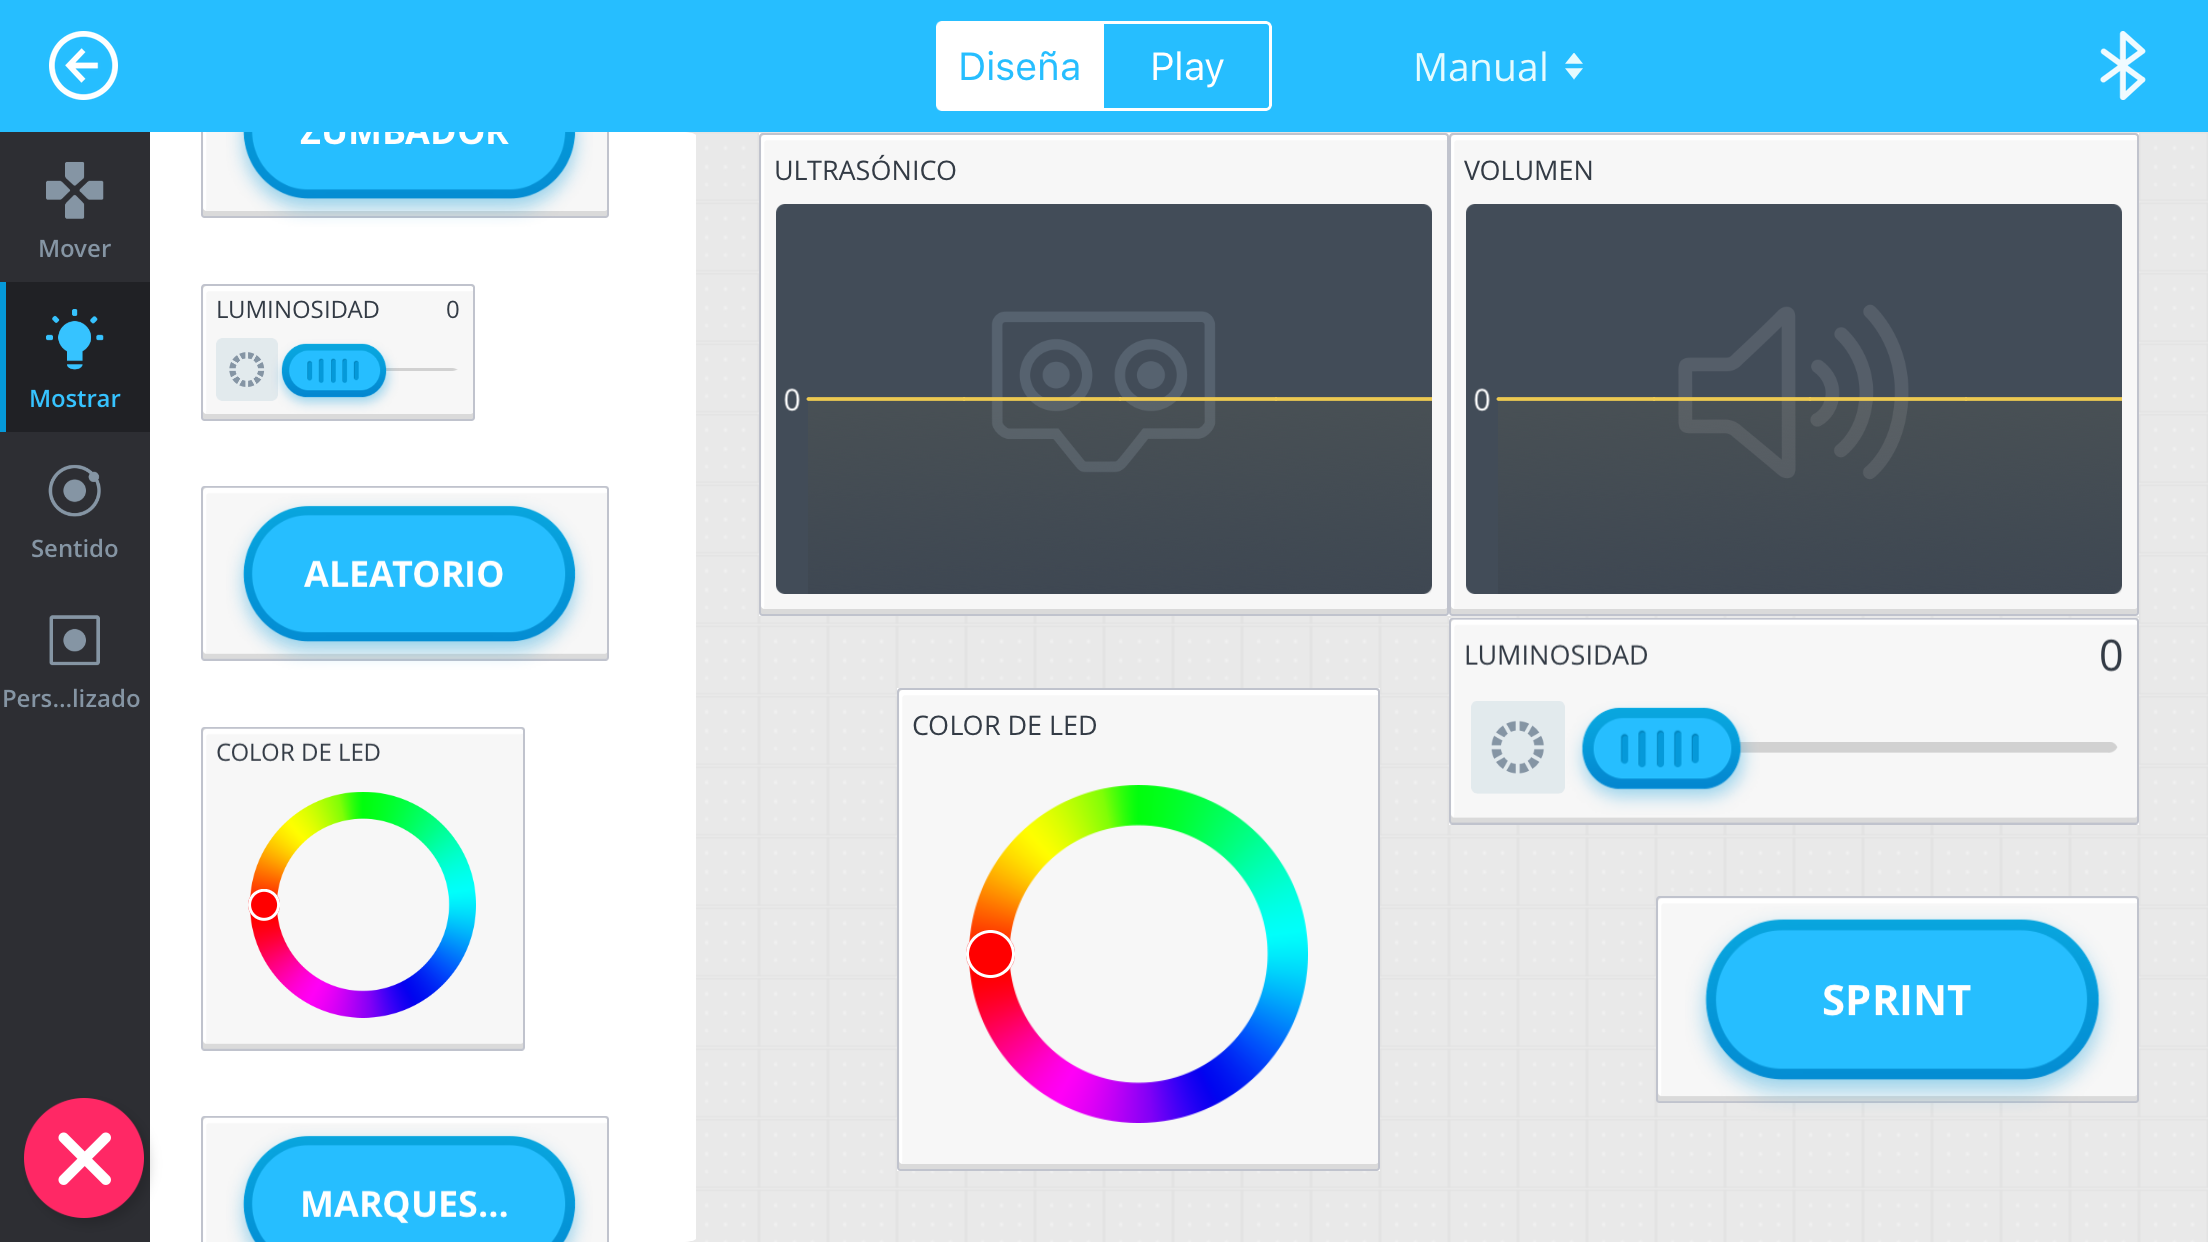Click the Volumen graph panel

click(x=1793, y=398)
